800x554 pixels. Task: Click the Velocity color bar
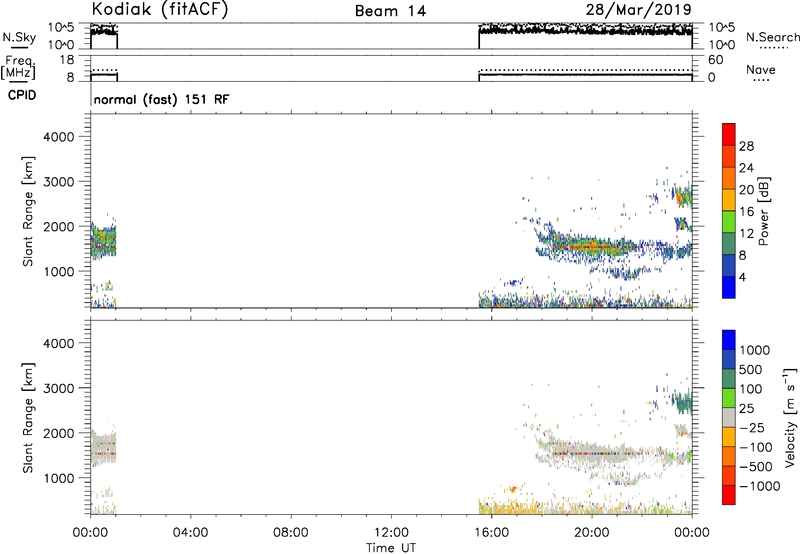[x=729, y=417]
